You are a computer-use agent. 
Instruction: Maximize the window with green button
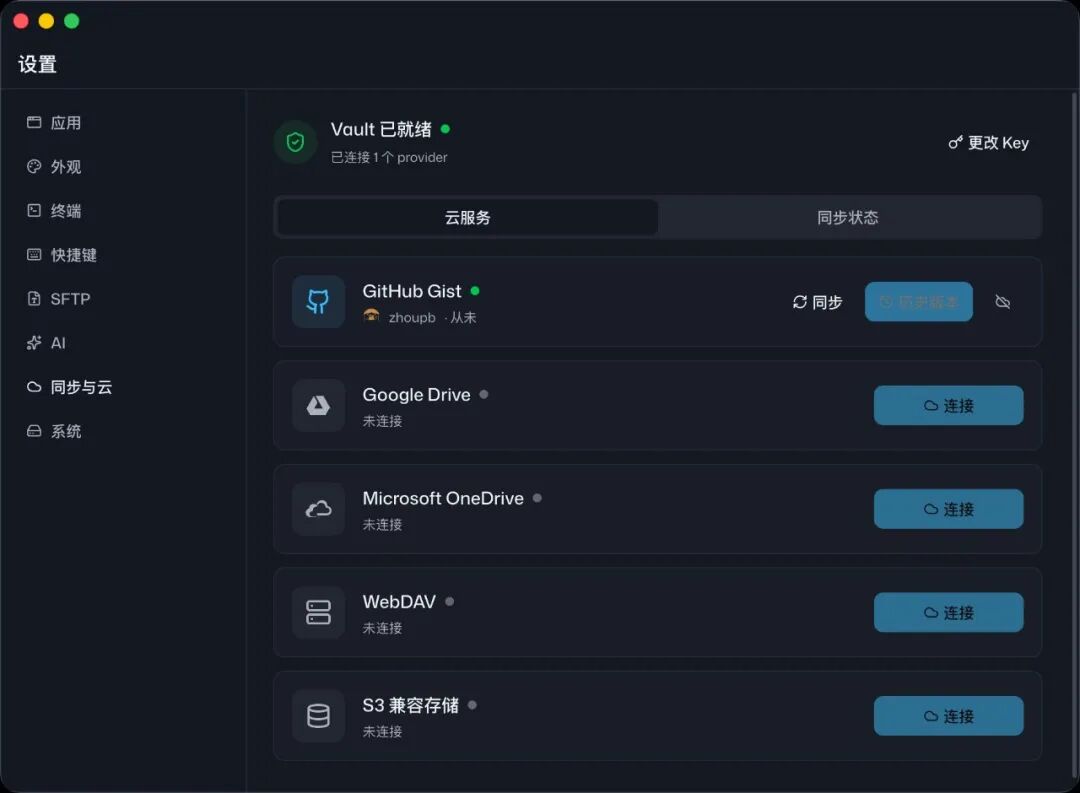click(72, 21)
